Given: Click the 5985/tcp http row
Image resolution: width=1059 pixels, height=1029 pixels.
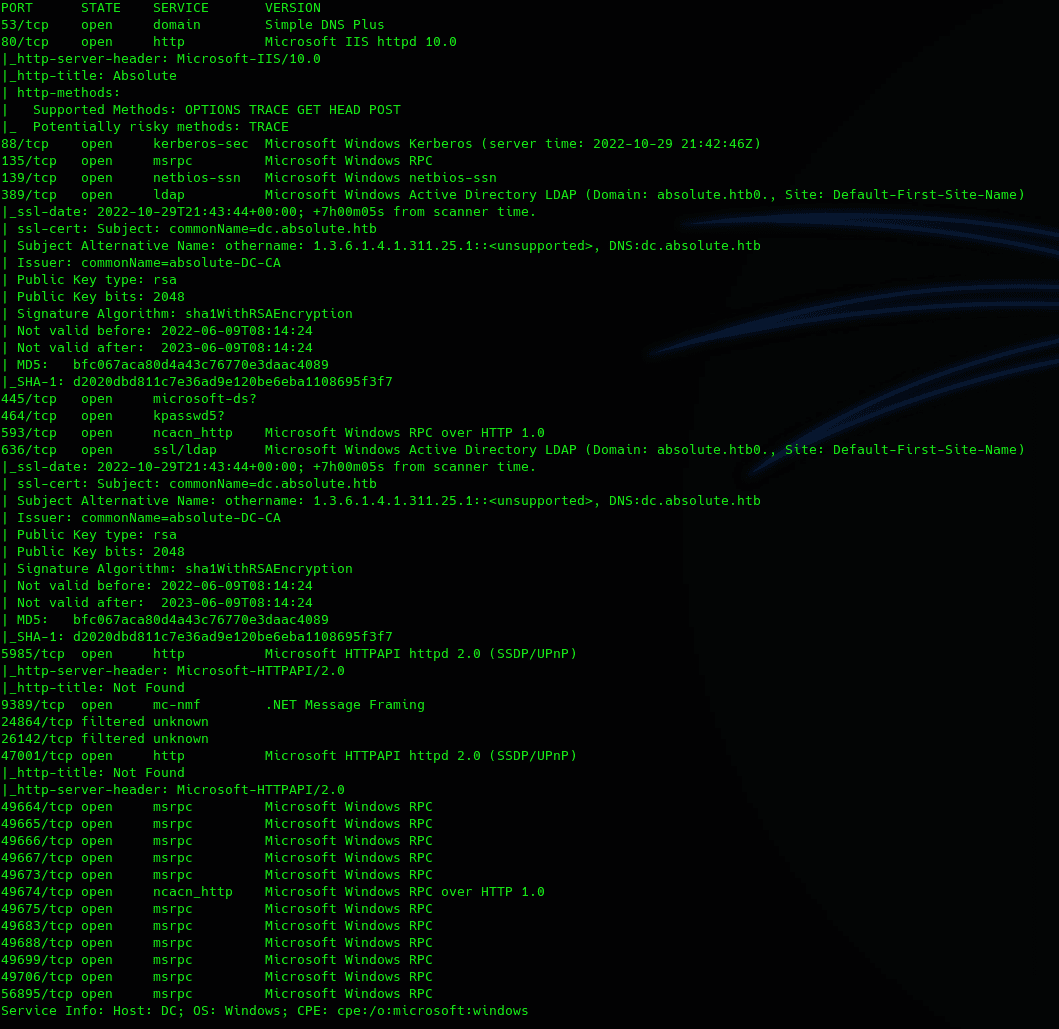Looking at the screenshot, I should coord(289,654).
